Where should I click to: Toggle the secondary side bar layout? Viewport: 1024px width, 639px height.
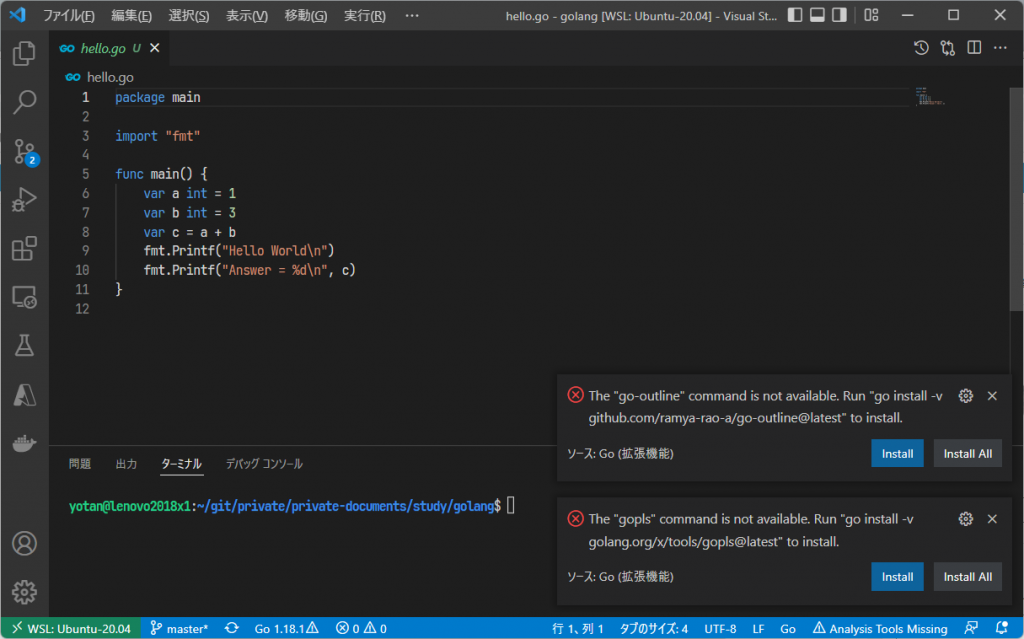click(x=839, y=15)
